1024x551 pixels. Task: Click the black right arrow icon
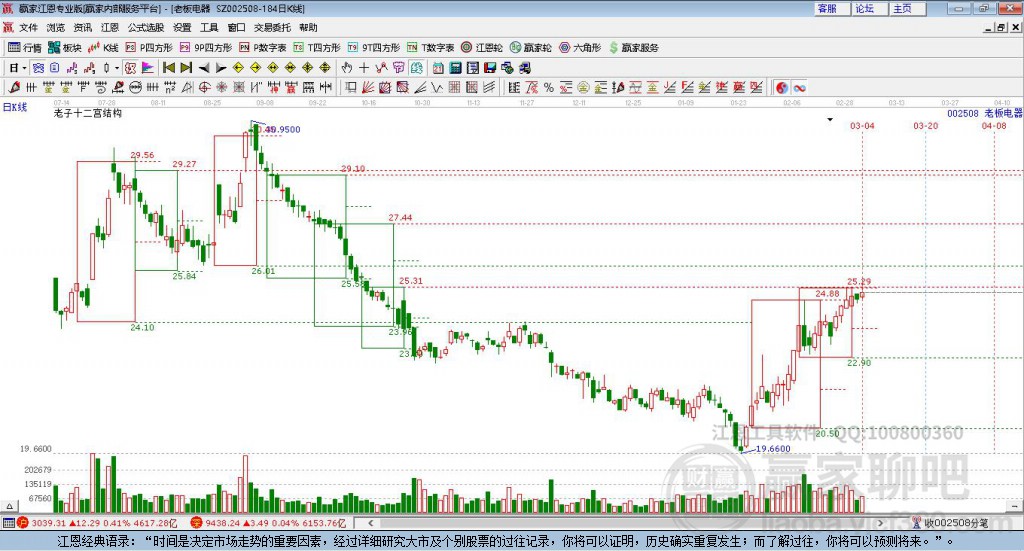coord(221,68)
